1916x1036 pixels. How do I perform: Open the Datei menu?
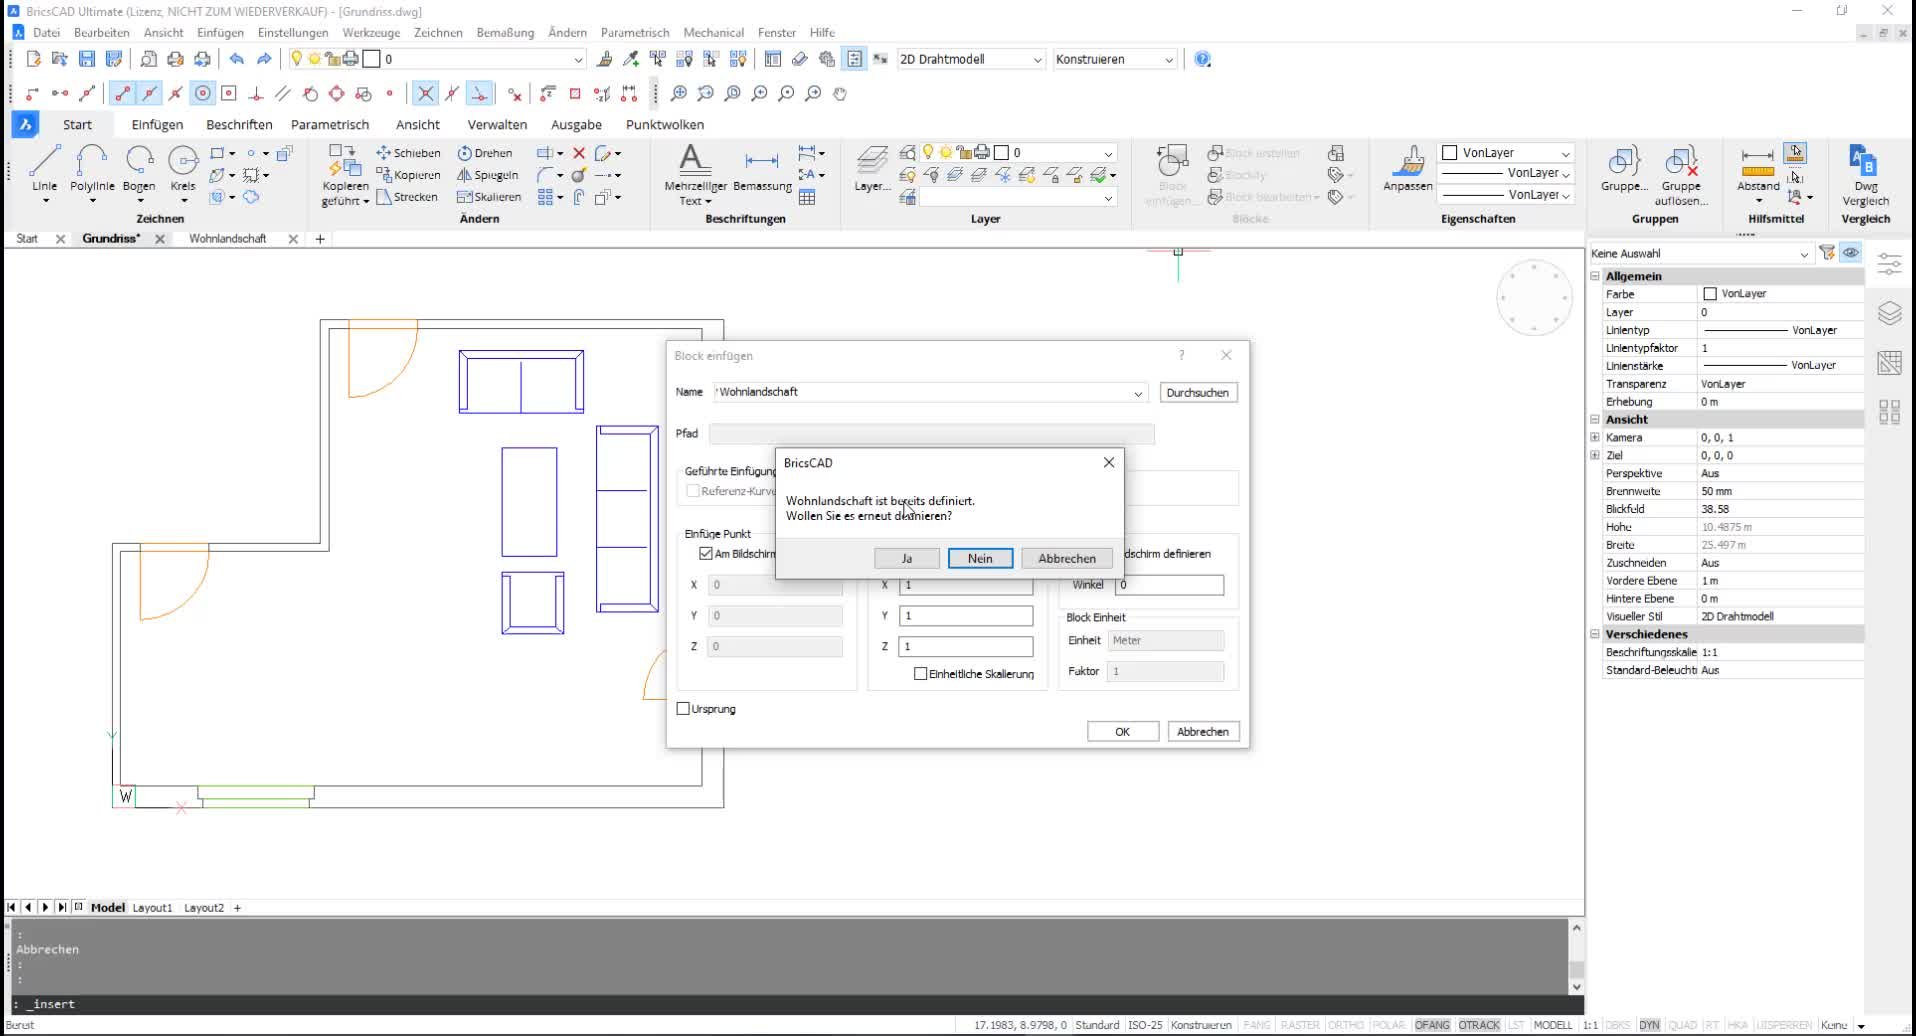(x=46, y=32)
